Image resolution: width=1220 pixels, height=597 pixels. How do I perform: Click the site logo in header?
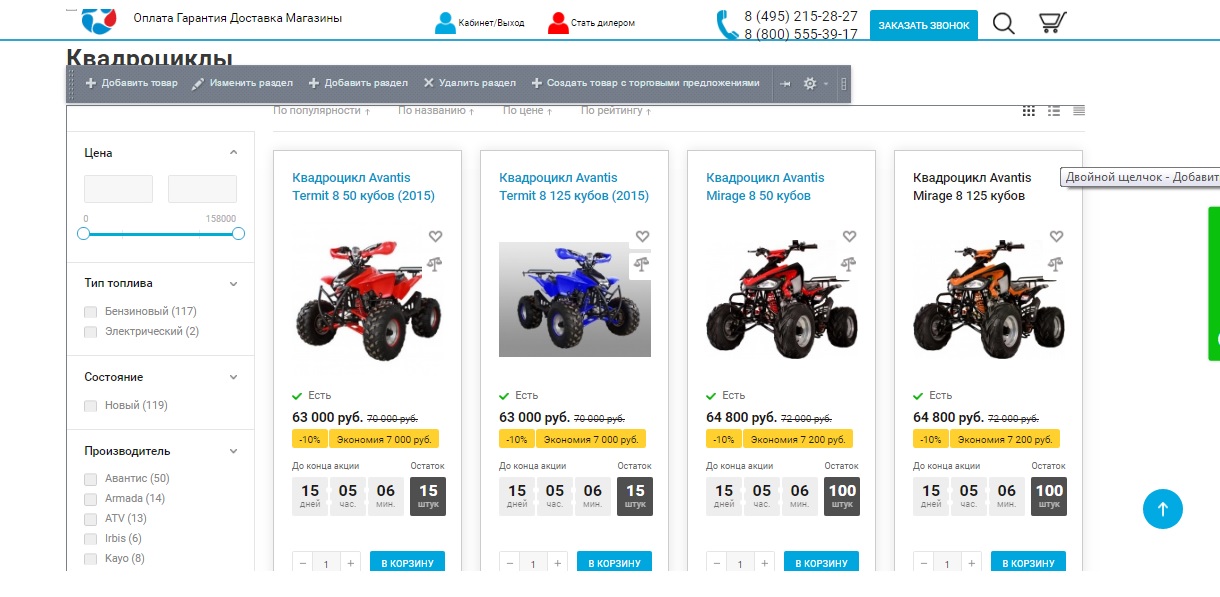pos(98,19)
